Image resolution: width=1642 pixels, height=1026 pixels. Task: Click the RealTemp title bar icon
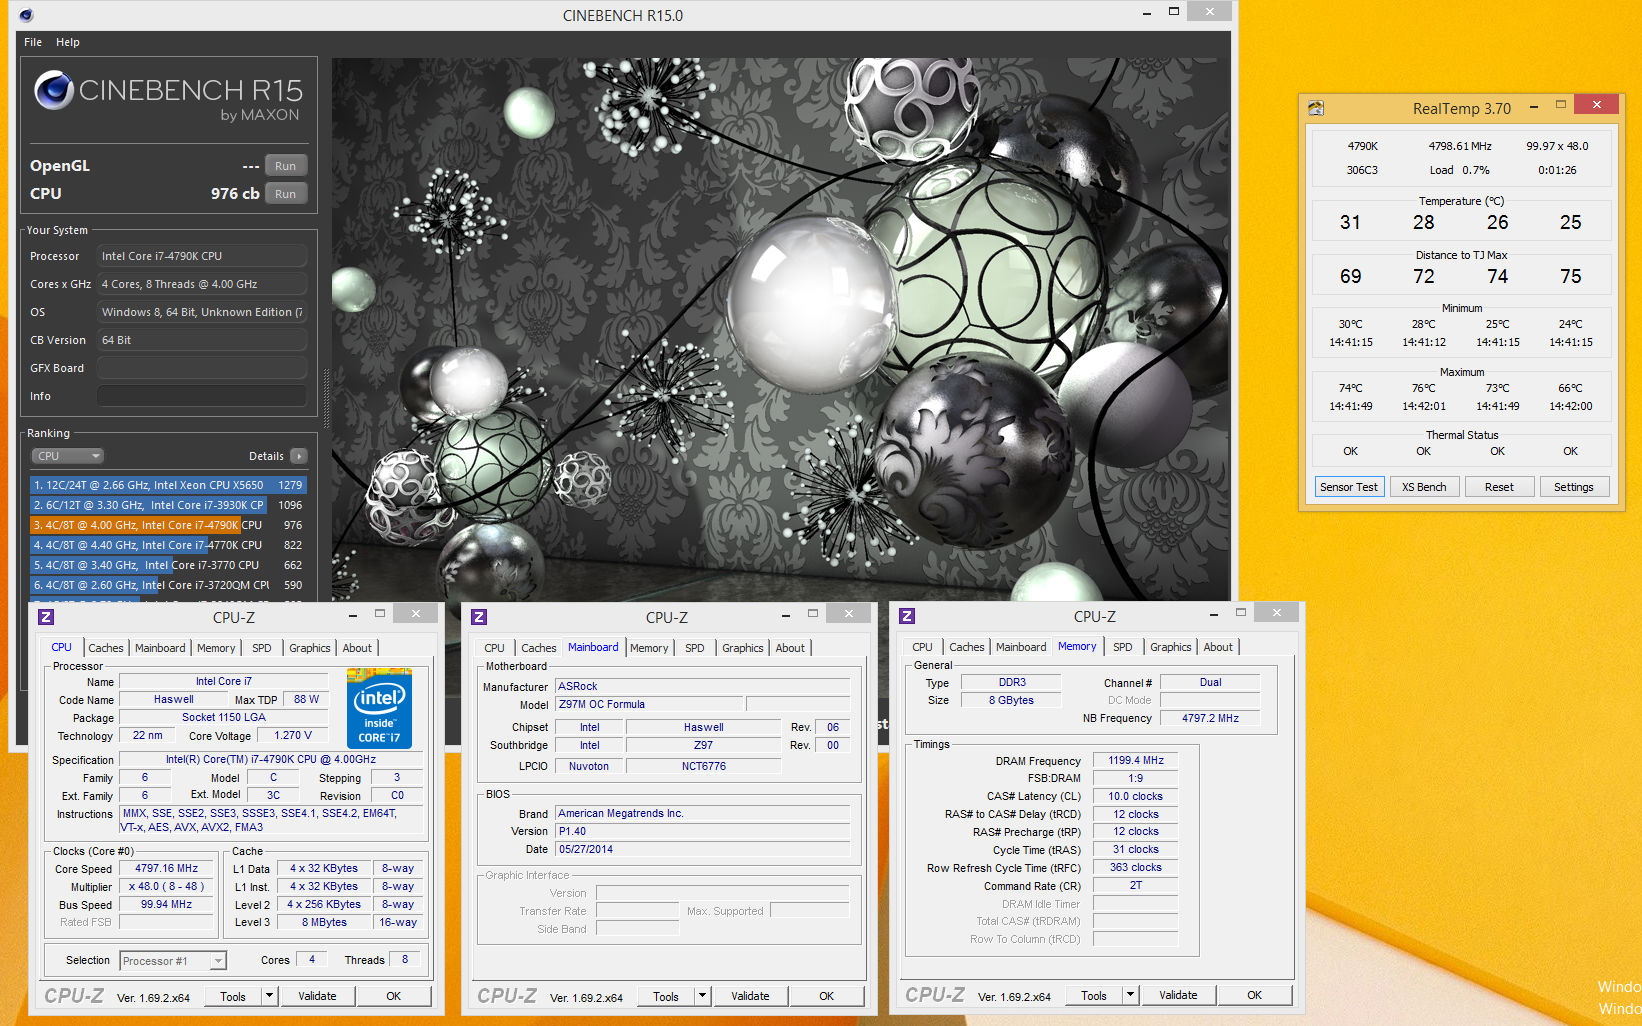click(1316, 108)
